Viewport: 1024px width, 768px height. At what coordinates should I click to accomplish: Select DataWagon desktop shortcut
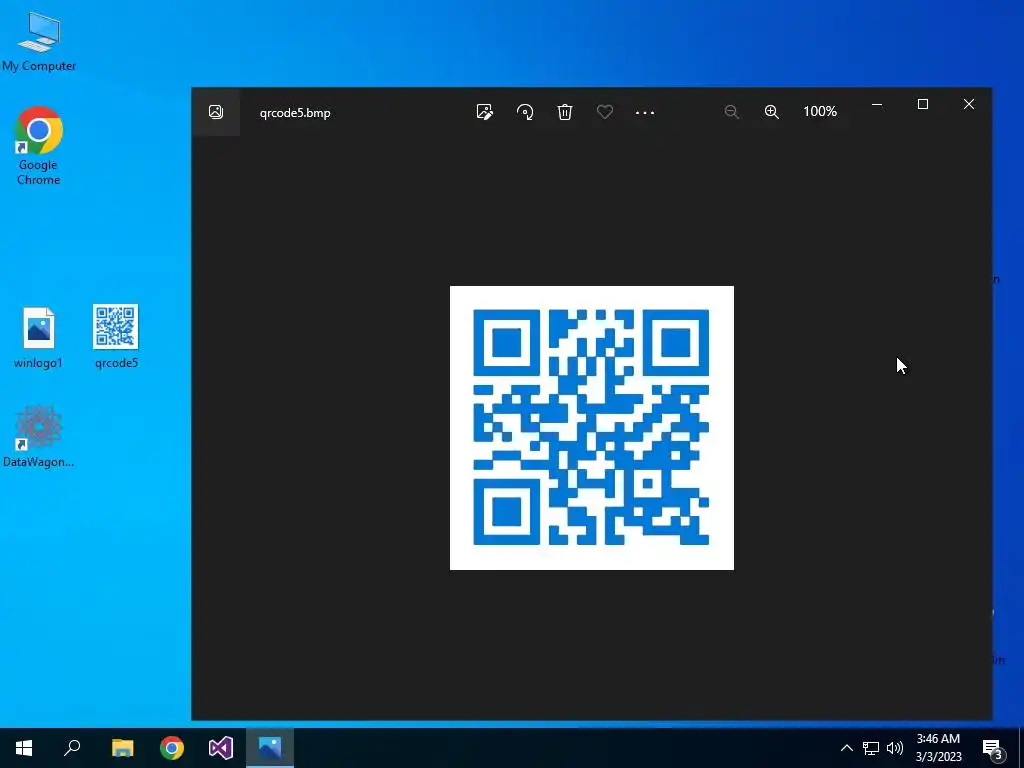click(x=39, y=436)
